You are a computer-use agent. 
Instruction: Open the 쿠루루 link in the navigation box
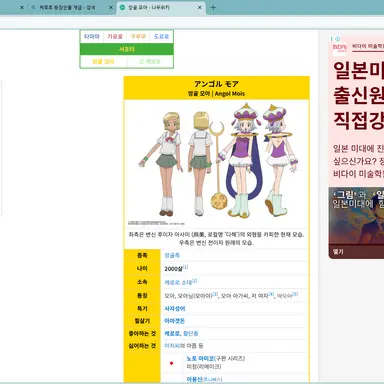tap(138, 36)
